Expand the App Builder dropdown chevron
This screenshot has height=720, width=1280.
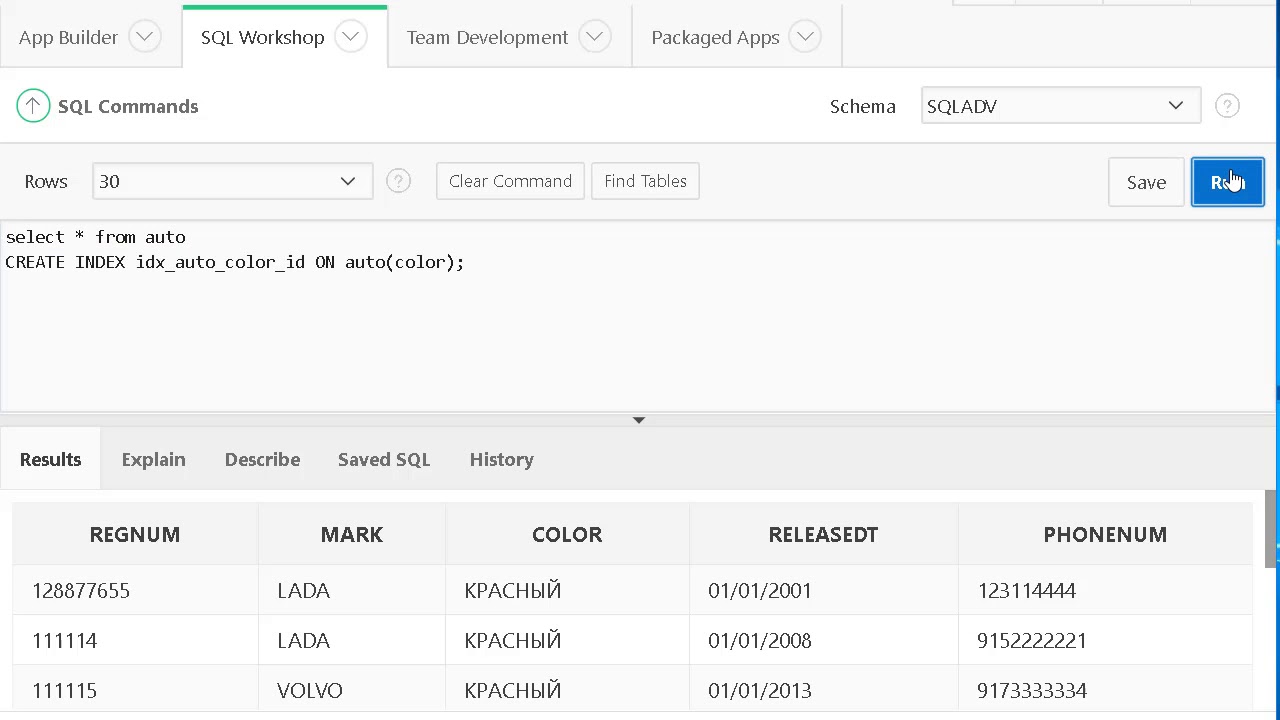[x=145, y=37]
